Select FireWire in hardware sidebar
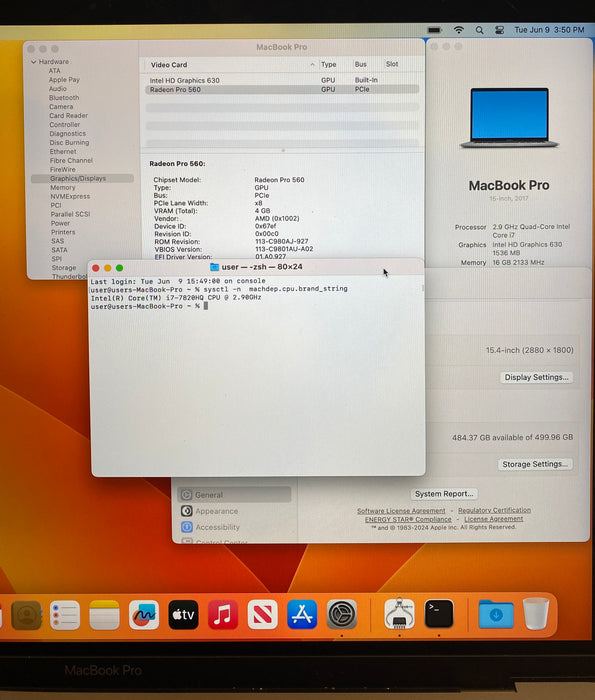This screenshot has width=595, height=700. tap(62, 170)
